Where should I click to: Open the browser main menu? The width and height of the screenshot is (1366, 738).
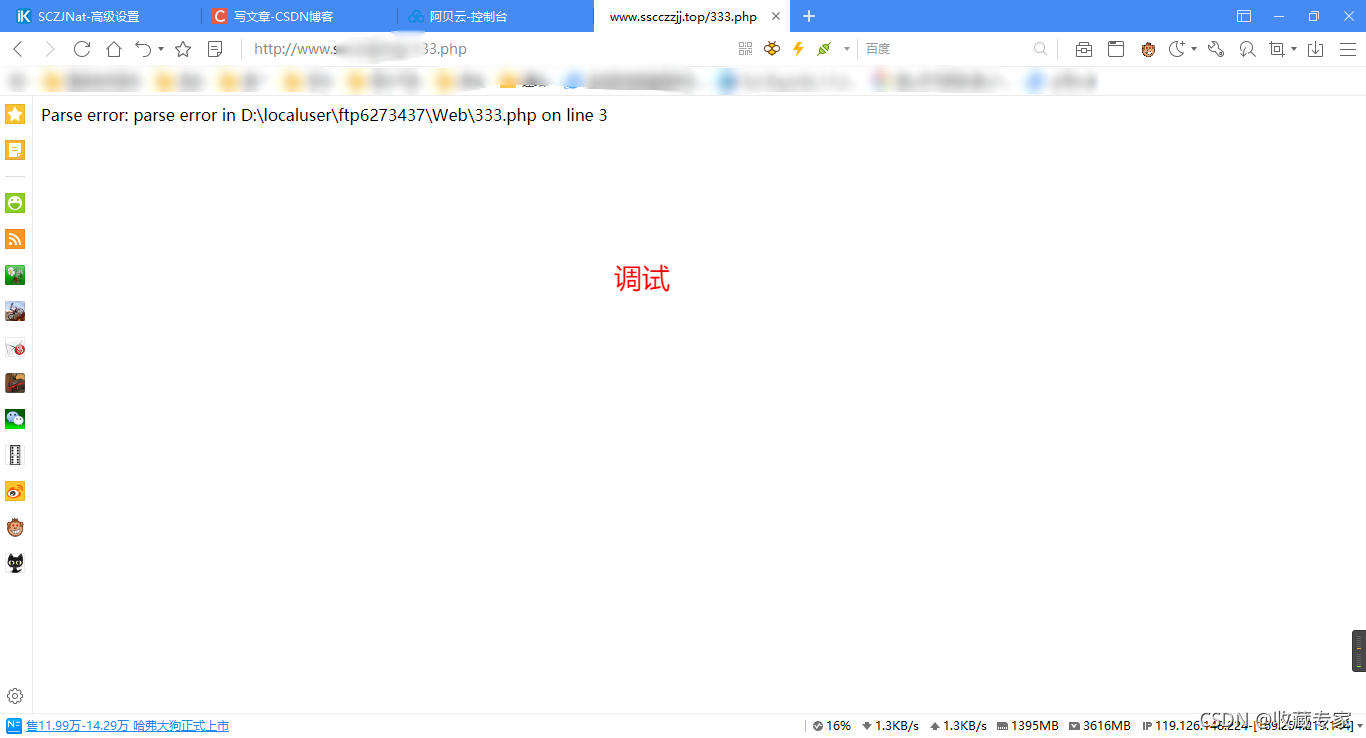pos(1348,49)
